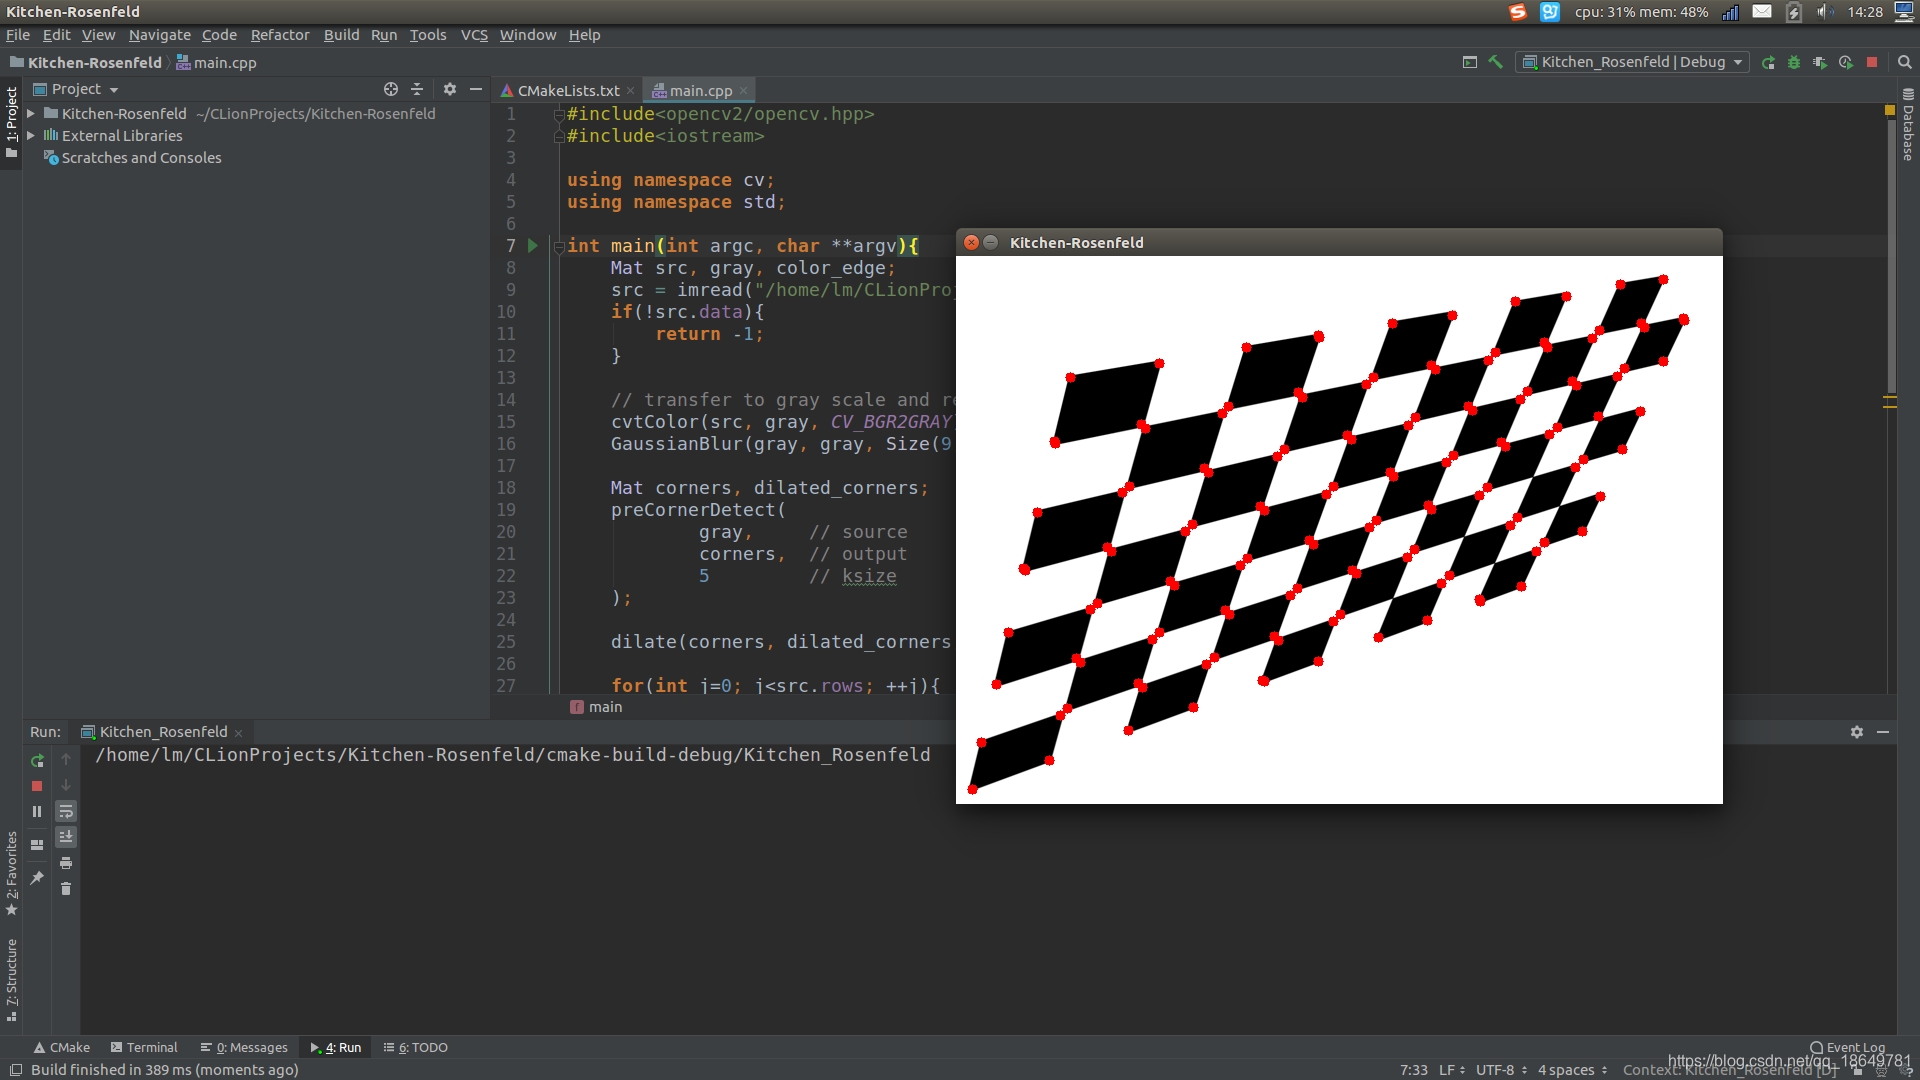Screen dimensions: 1920x1080
Task: Expand External Libraries tree node
Action: point(31,136)
